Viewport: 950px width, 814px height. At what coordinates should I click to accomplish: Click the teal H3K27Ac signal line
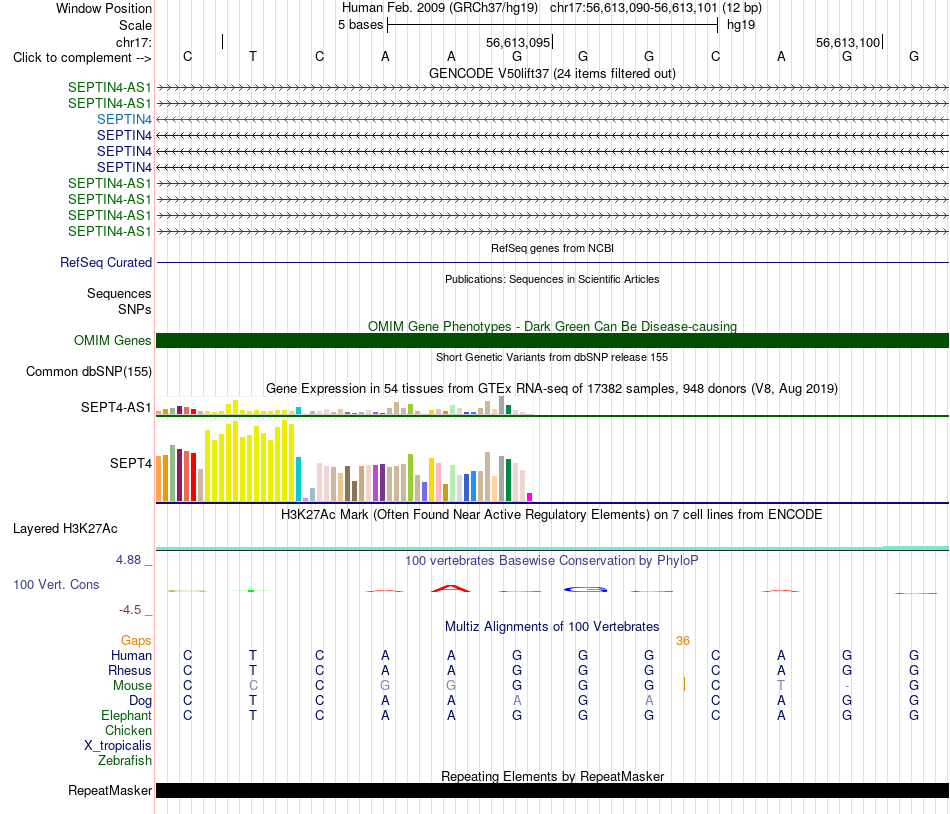(x=552, y=548)
